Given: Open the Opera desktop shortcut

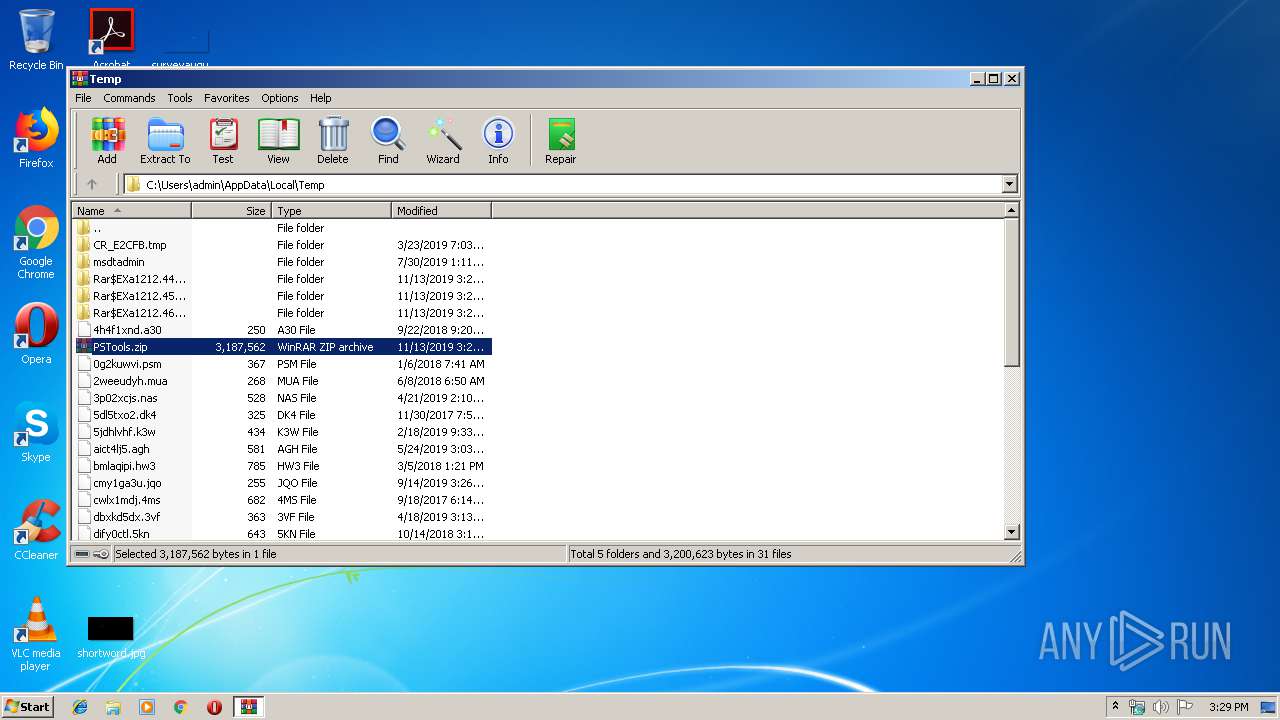Looking at the screenshot, I should pos(36,333).
